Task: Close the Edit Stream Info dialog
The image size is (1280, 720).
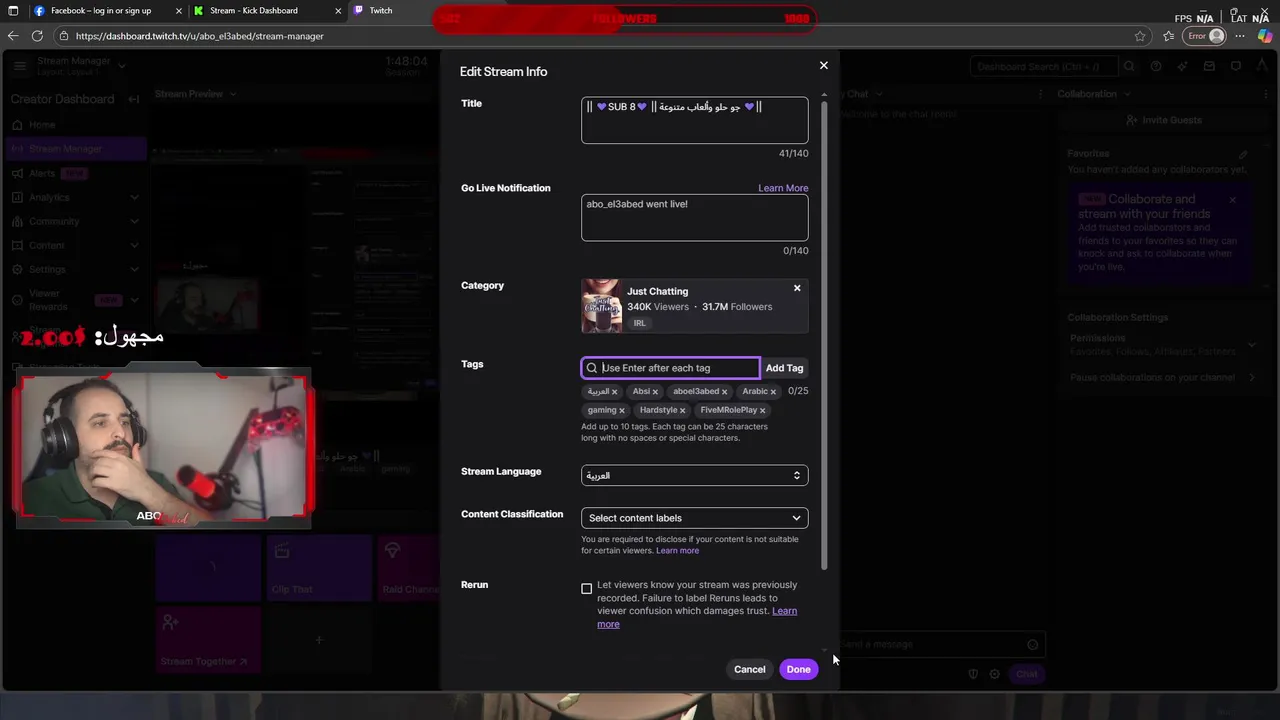Action: coord(824,65)
